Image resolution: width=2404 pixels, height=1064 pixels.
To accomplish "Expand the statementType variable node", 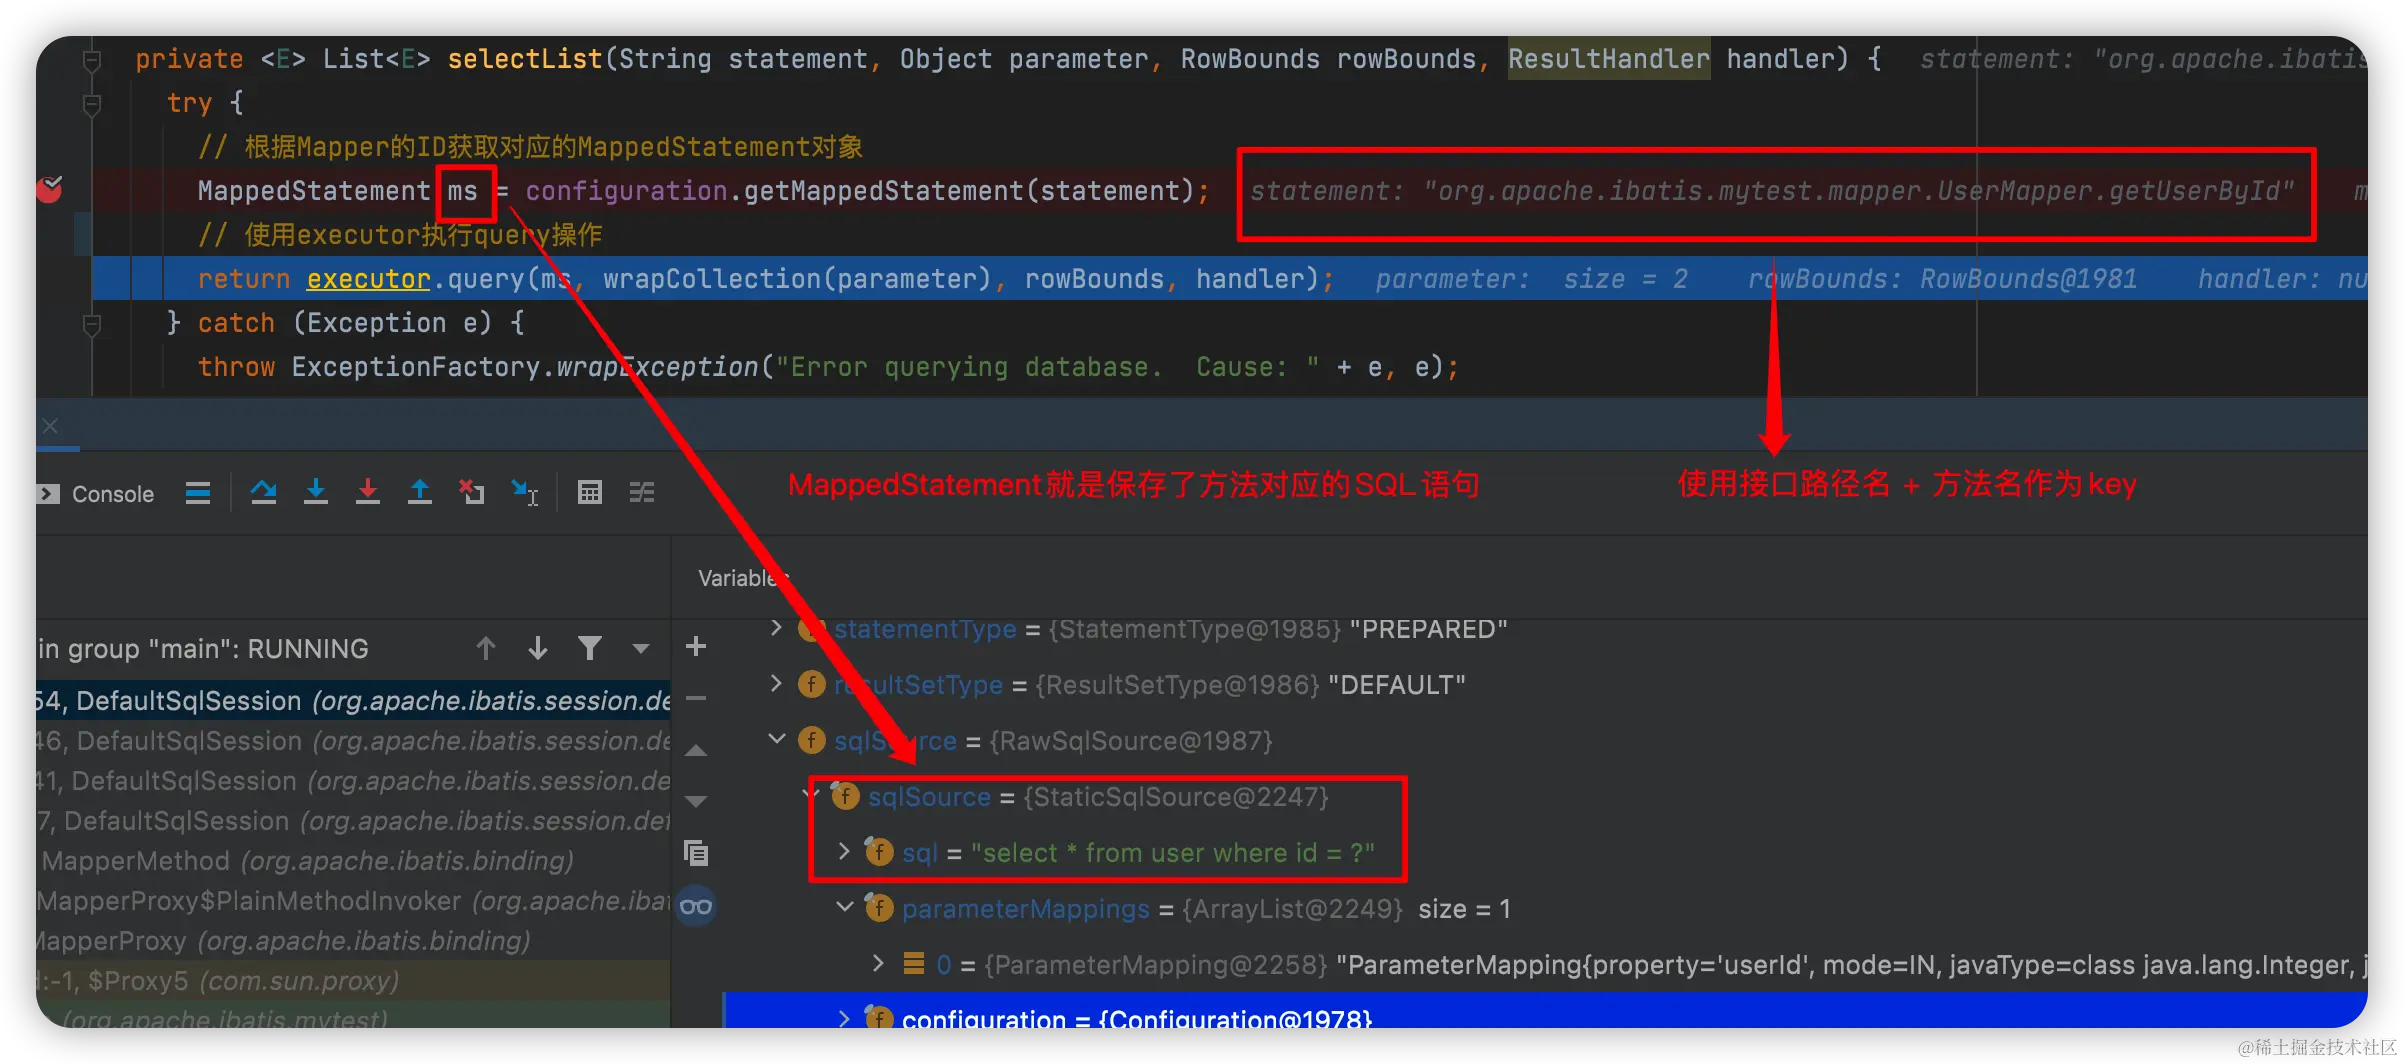I will coord(776,628).
